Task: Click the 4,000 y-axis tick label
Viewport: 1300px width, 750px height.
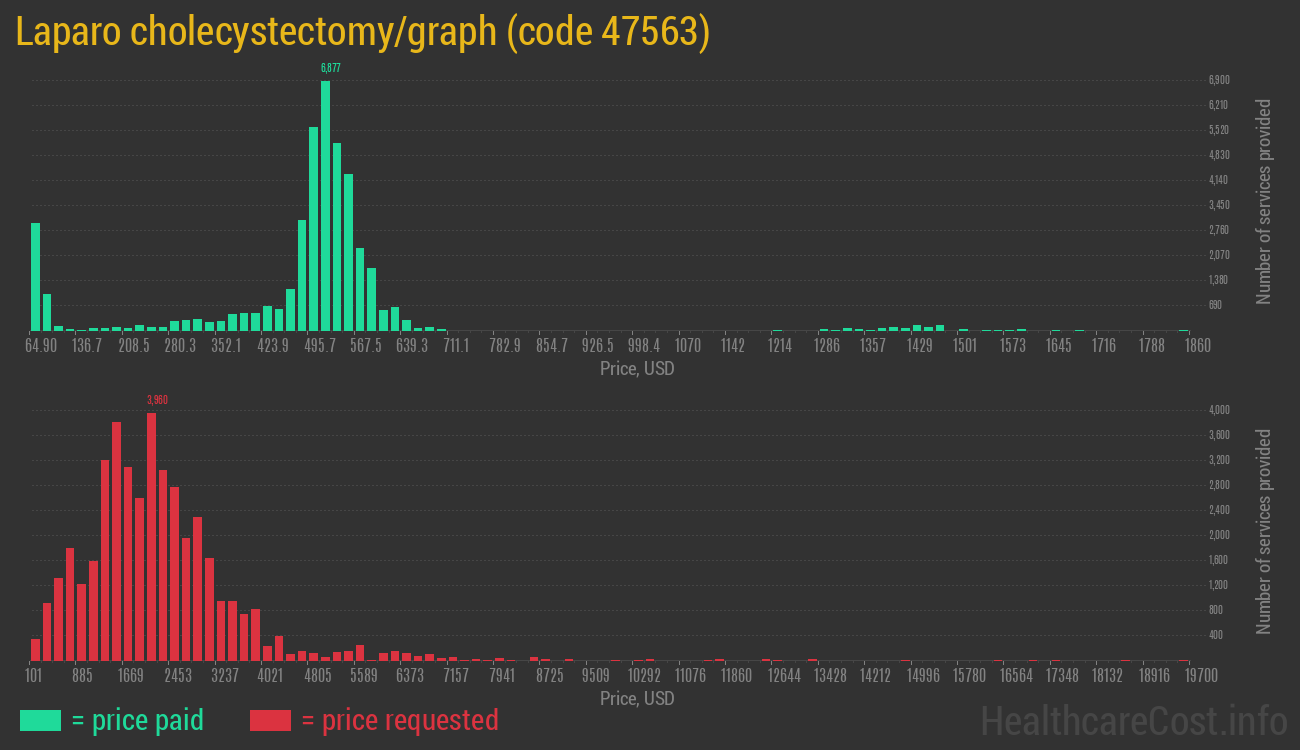Action: (x=1218, y=410)
